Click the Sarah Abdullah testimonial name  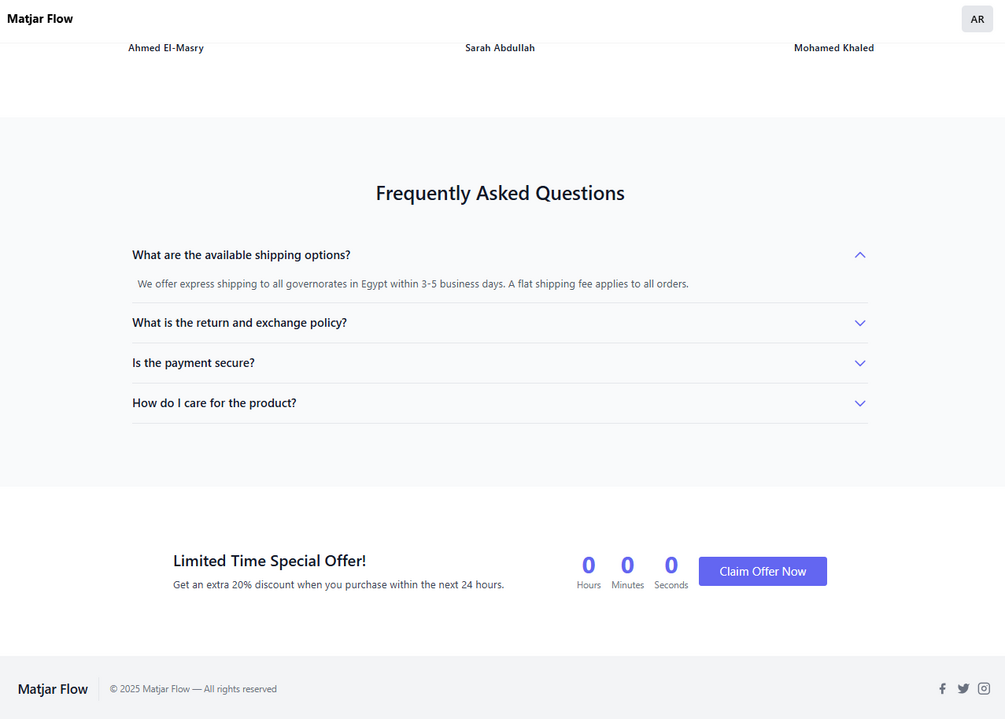pyautogui.click(x=500, y=48)
